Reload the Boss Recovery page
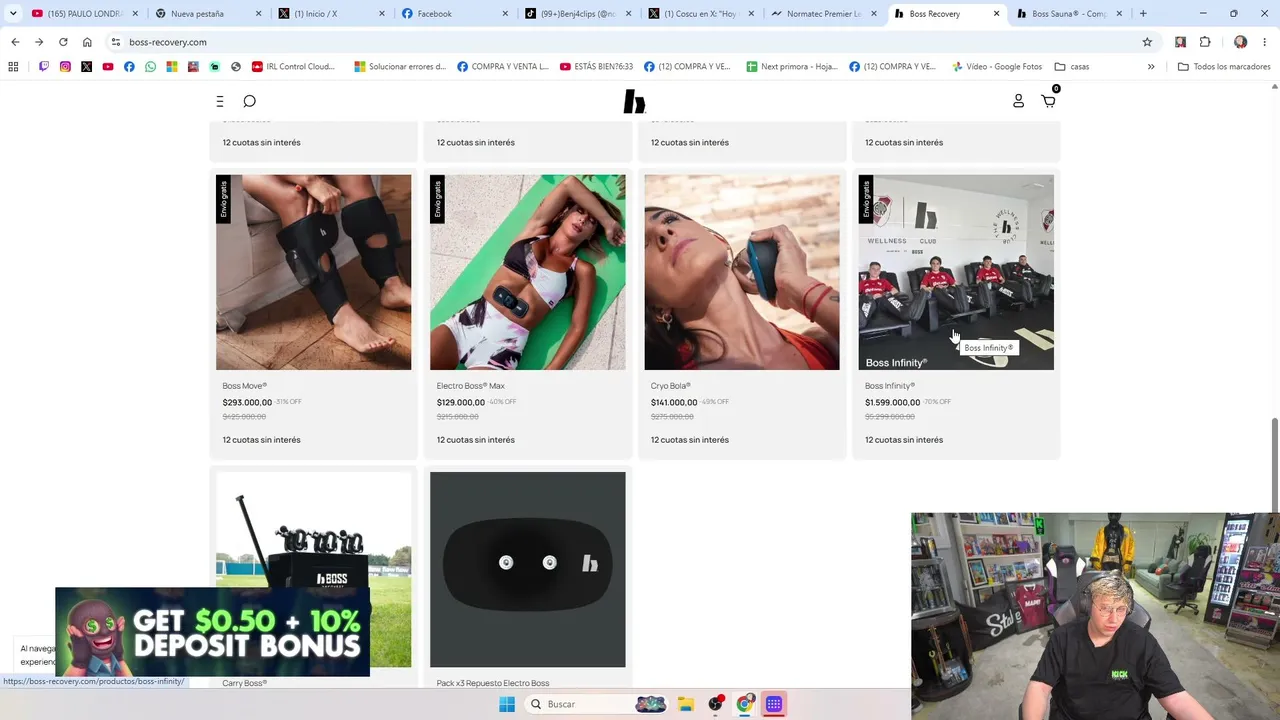 coord(63,42)
